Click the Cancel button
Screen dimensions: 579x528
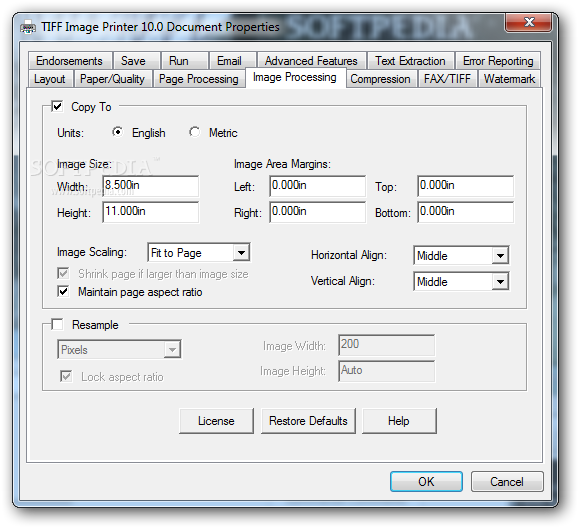tap(507, 481)
